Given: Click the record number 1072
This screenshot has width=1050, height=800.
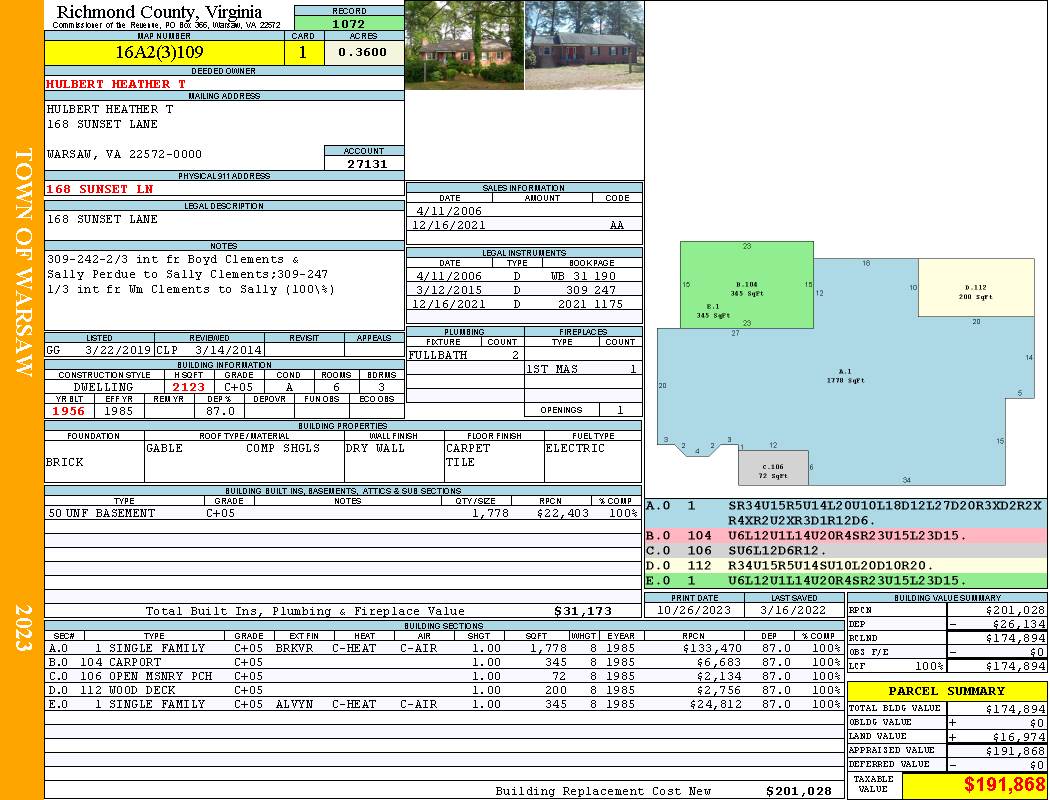Looking at the screenshot, I should click(348, 24).
